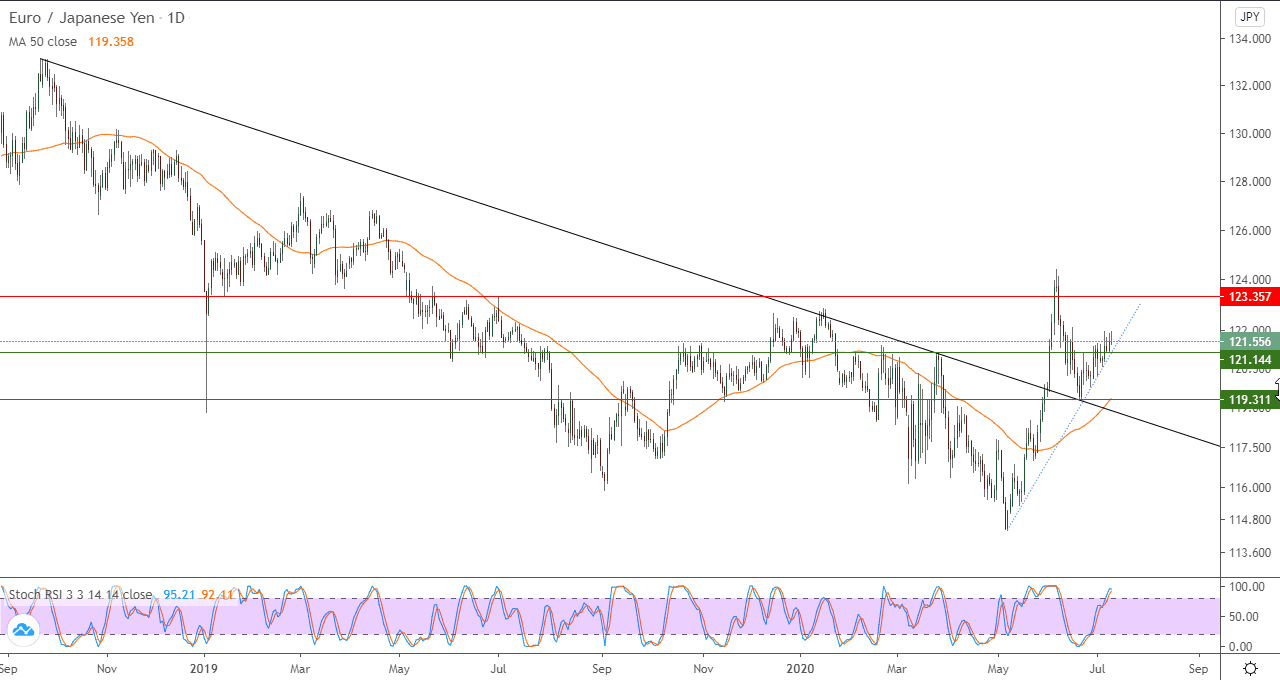Click the 113.600 price axis label

(x=1251, y=553)
